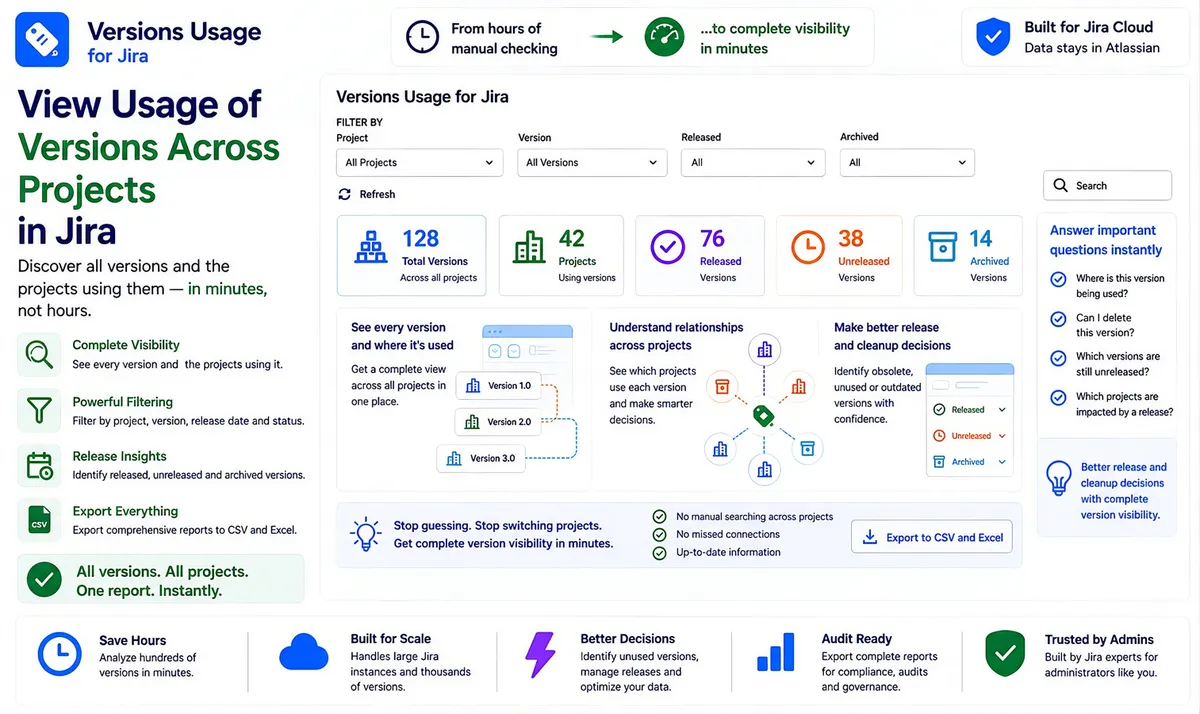This screenshot has width=1200, height=714.
Task: Click the Save Hours clock icon
Action: point(59,654)
